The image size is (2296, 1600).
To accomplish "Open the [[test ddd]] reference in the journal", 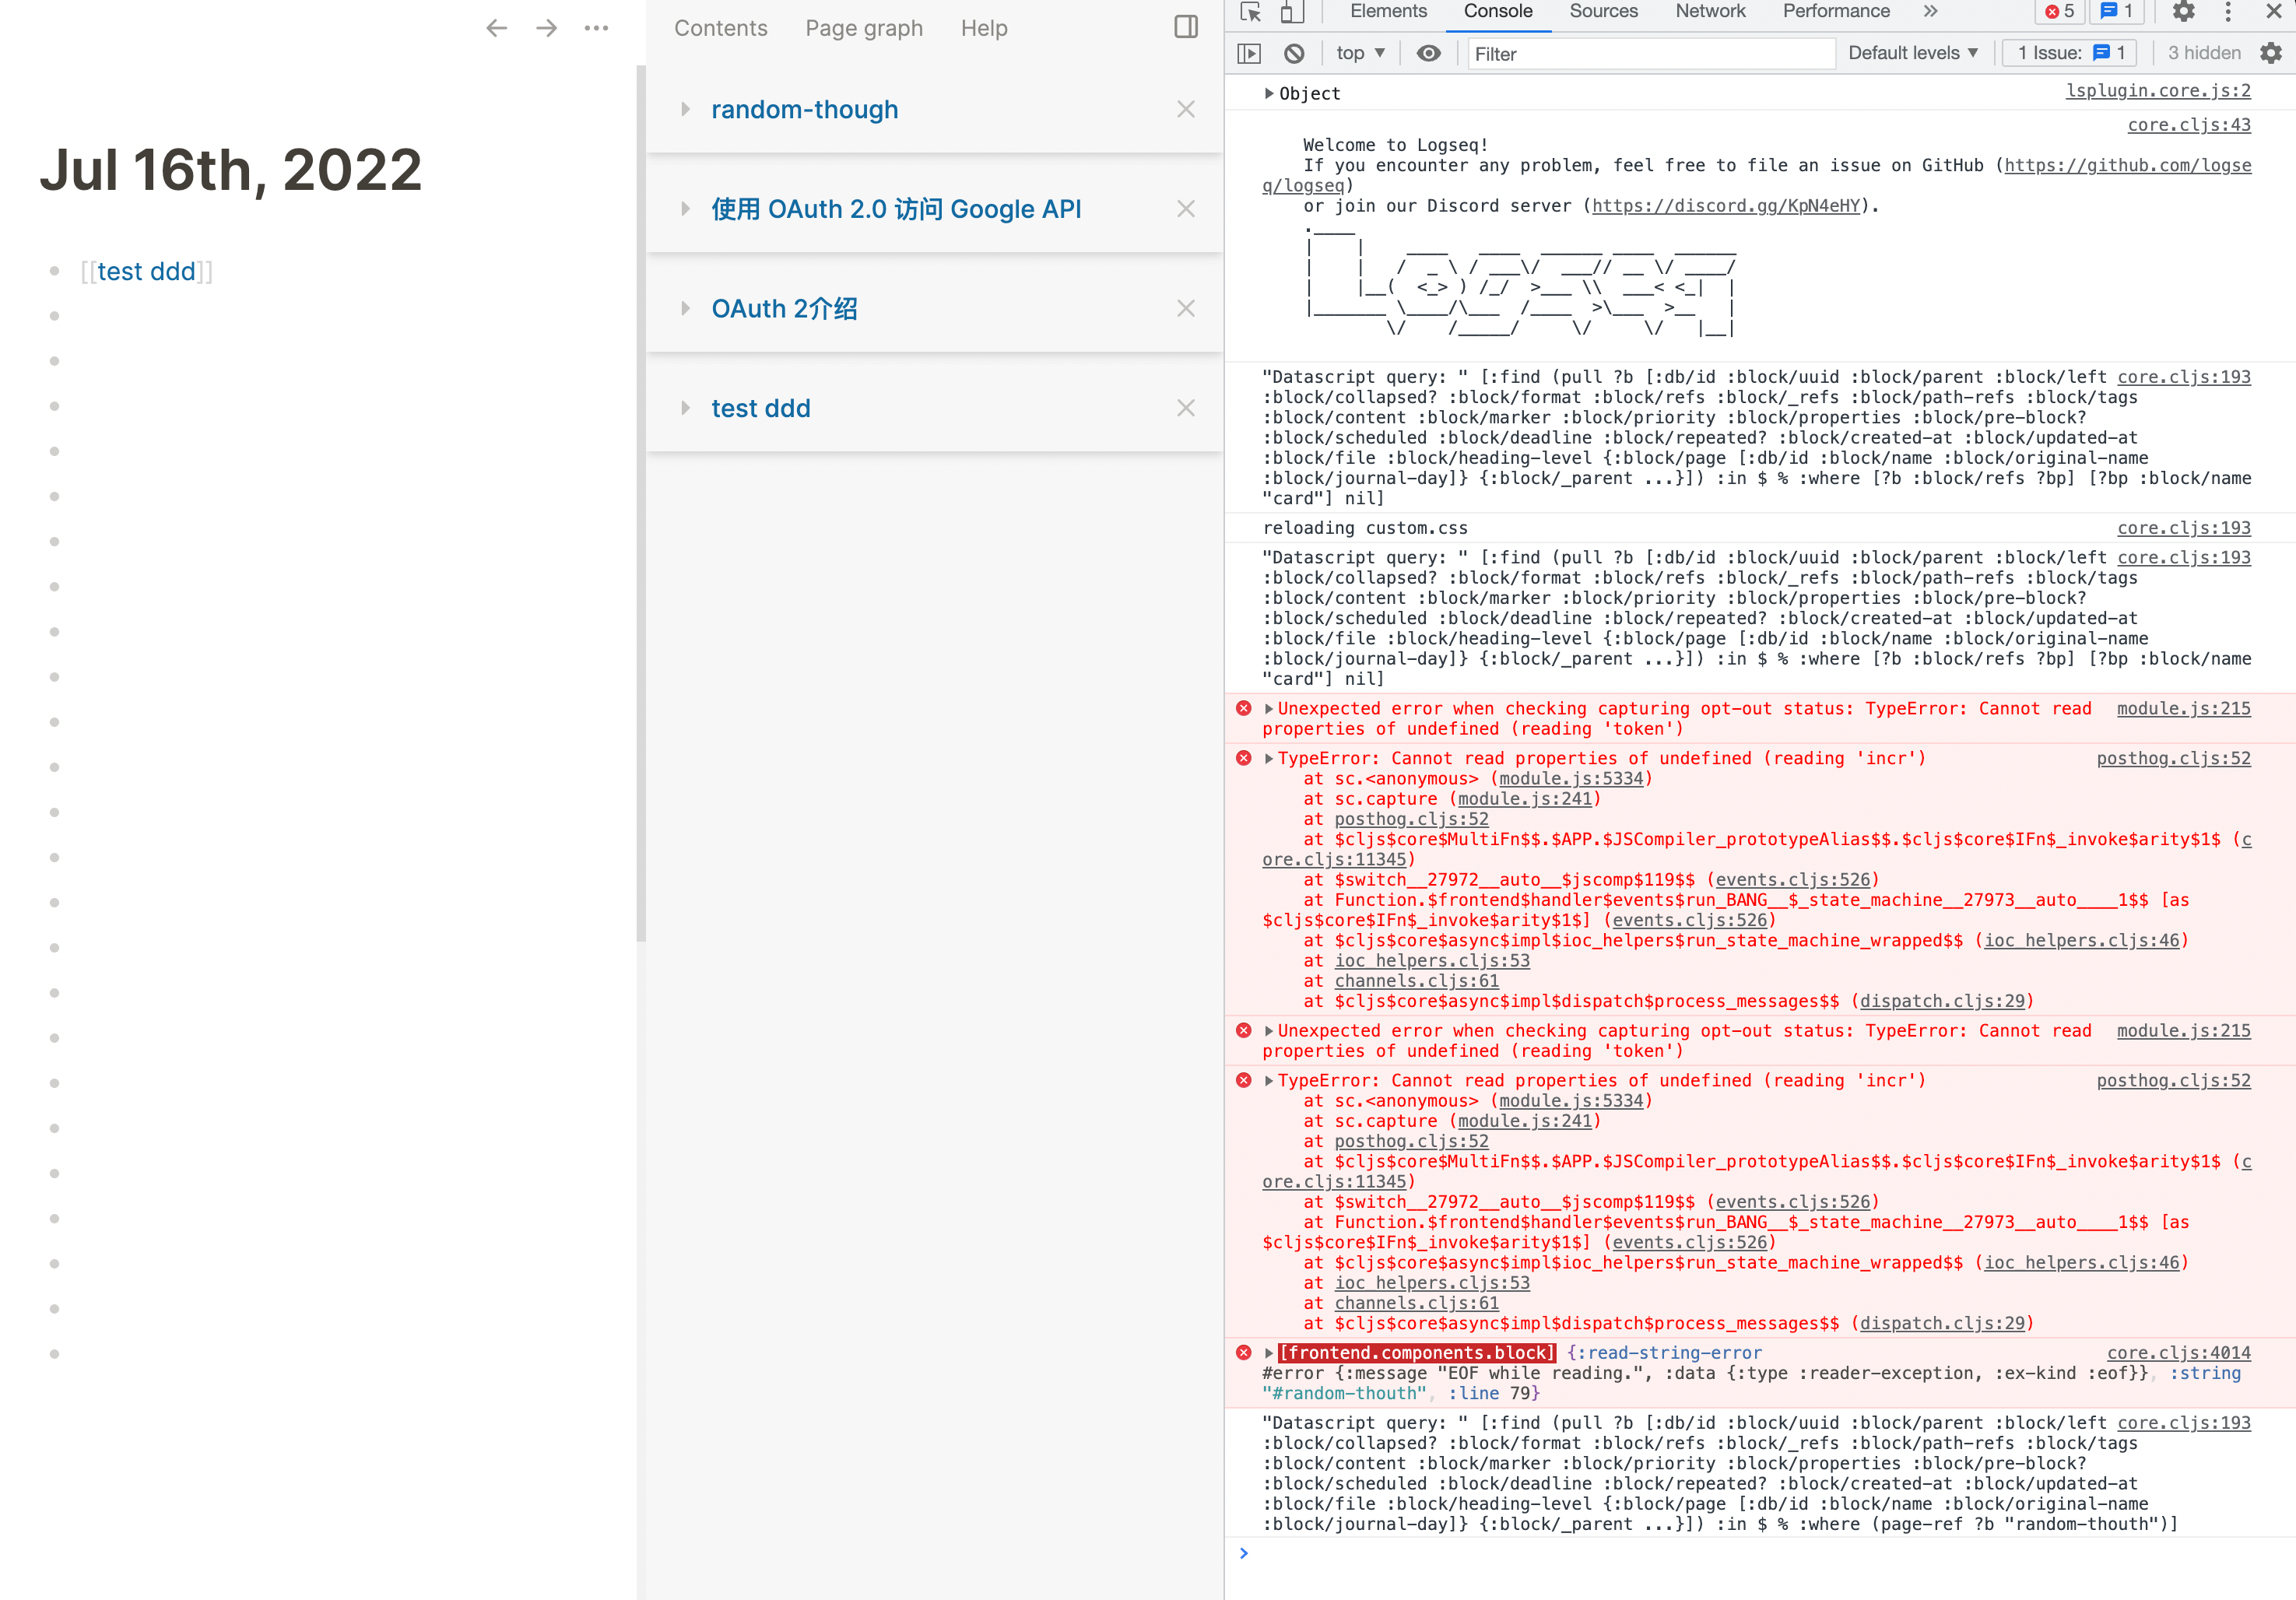I will 146,271.
